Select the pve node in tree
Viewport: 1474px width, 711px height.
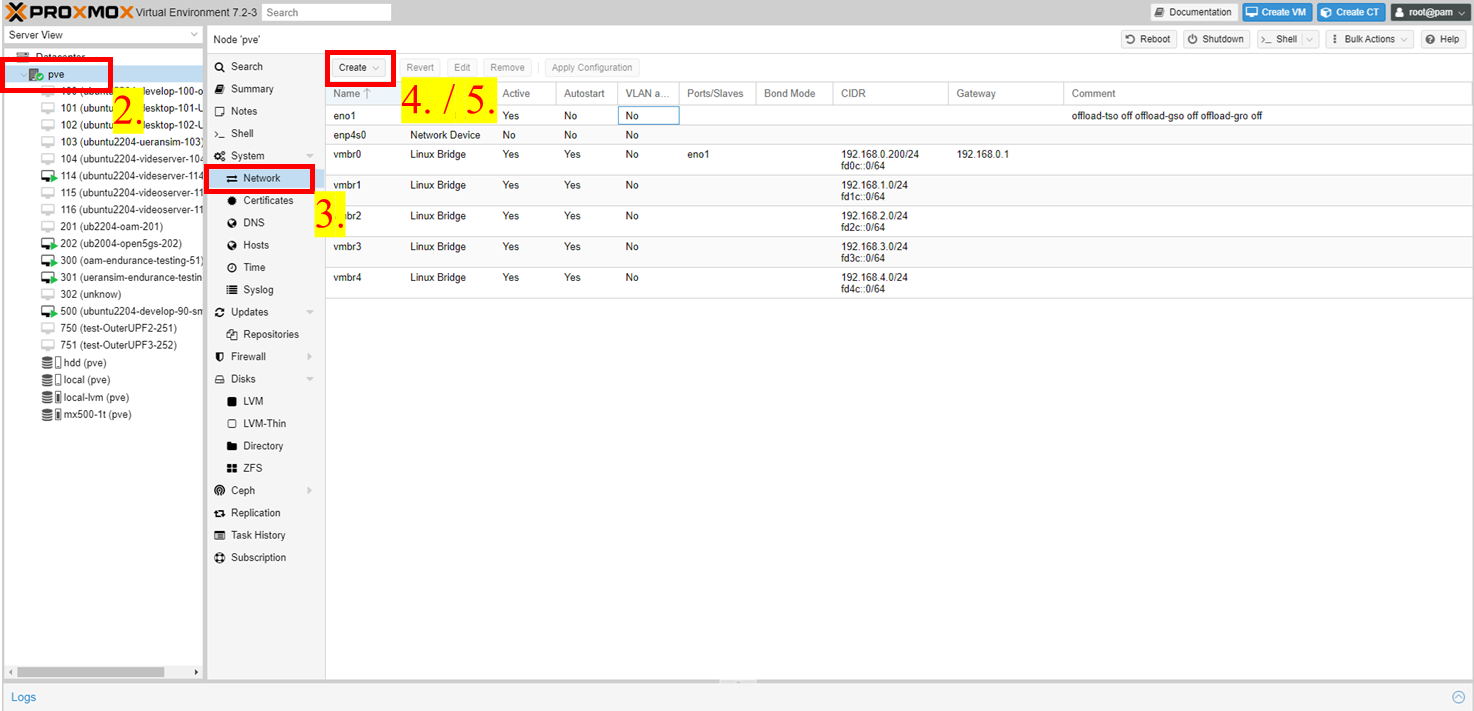(55, 74)
